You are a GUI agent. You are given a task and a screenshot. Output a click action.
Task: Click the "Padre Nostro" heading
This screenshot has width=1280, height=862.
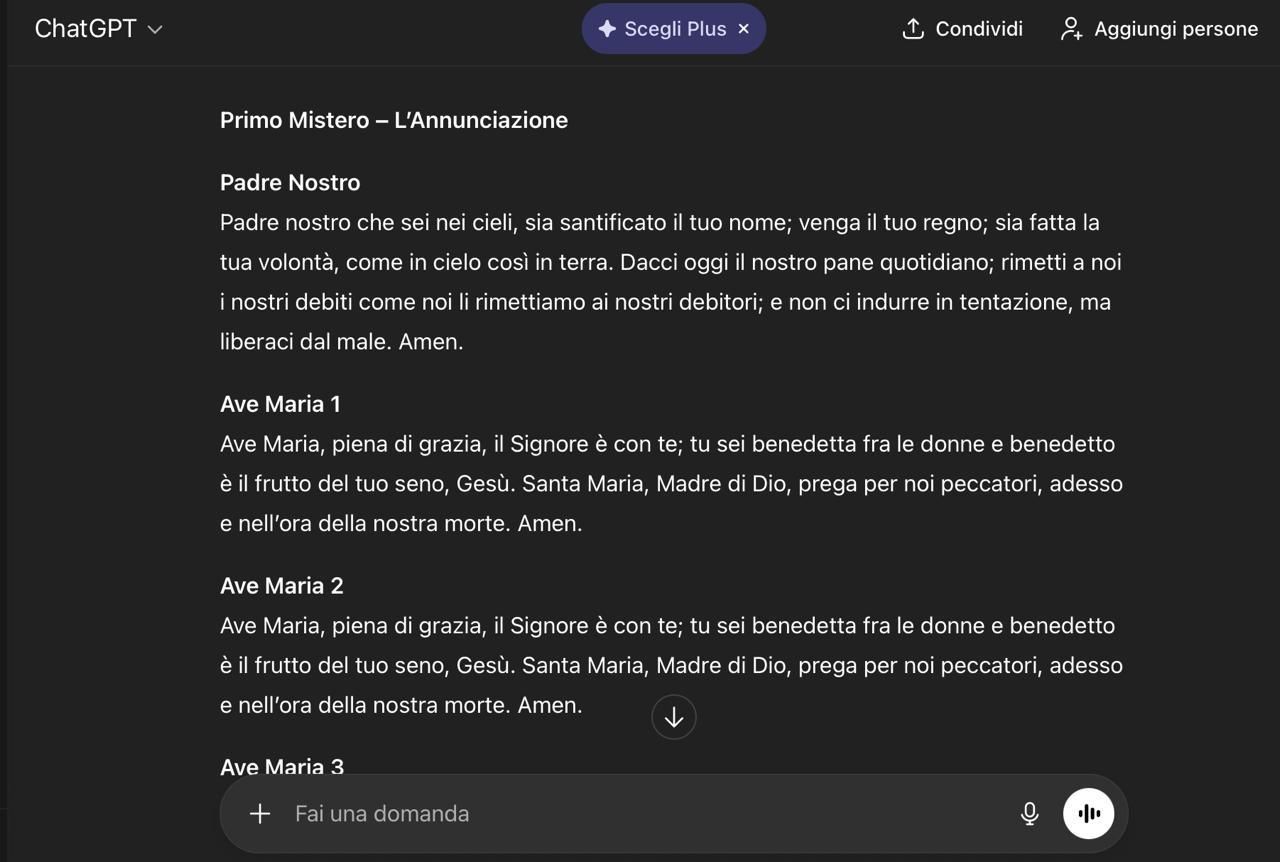click(x=290, y=182)
